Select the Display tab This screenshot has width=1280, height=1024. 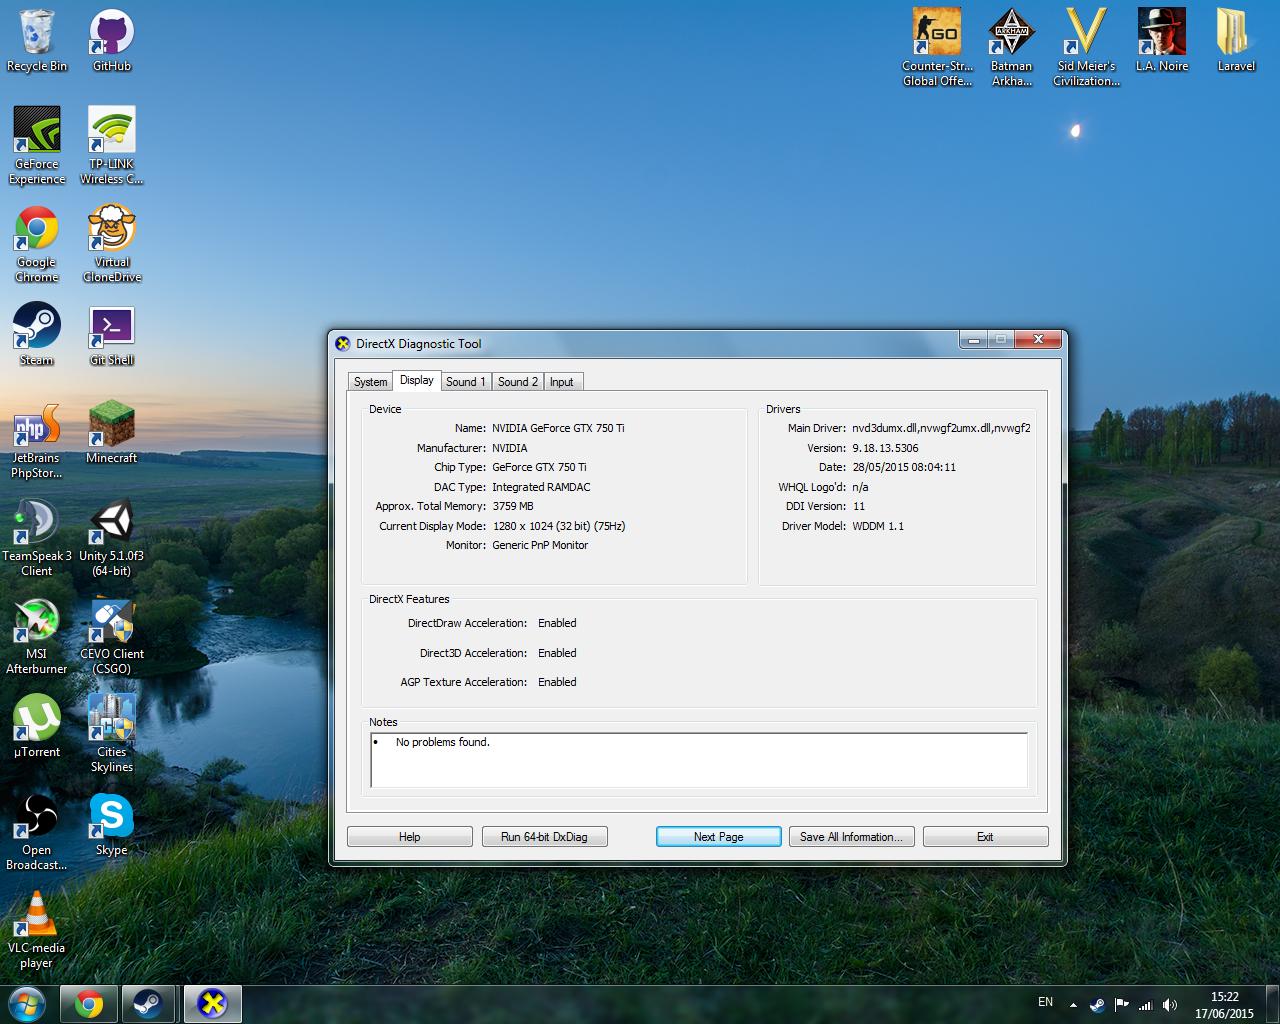pyautogui.click(x=417, y=380)
